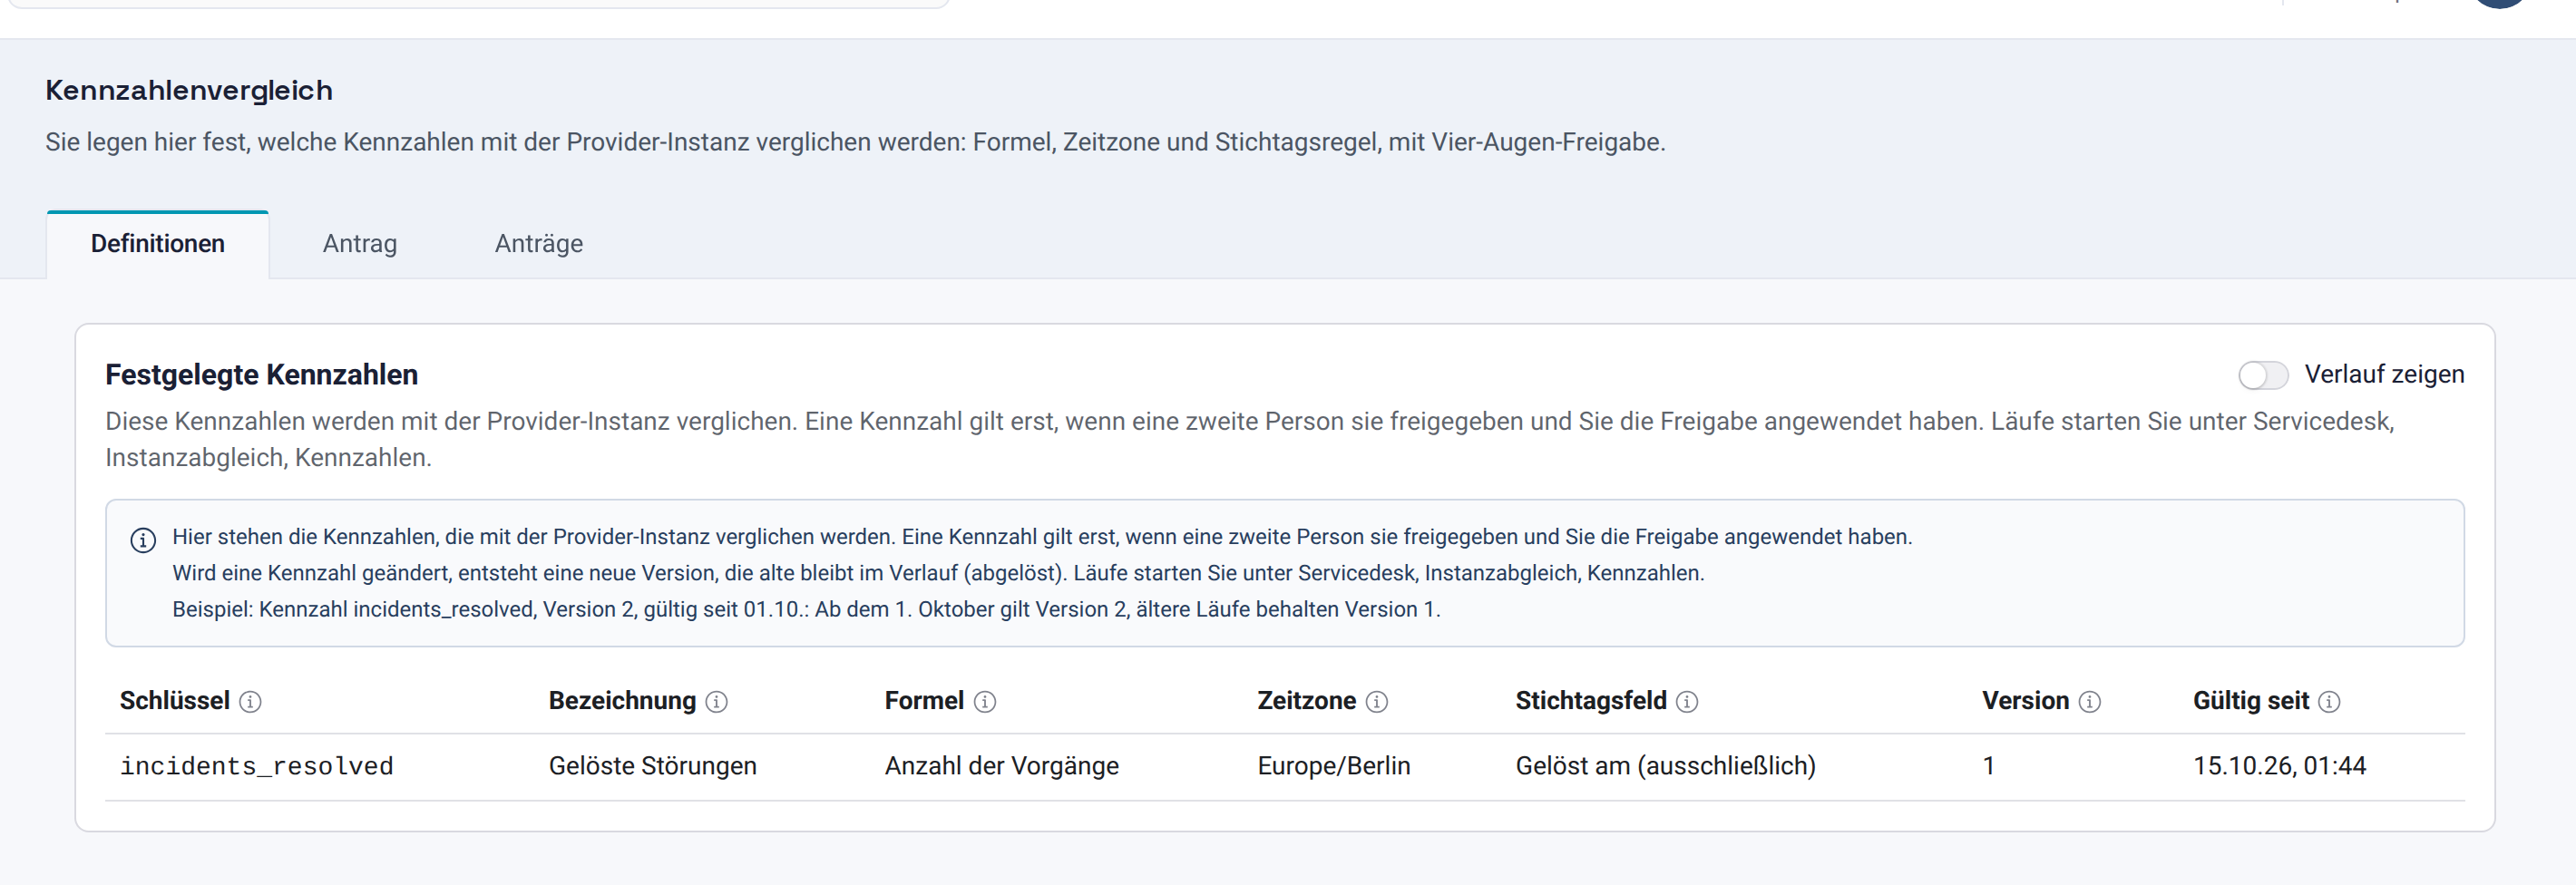Click the Stichtagsfeld column header
The image size is (2576, 885).
click(1591, 701)
